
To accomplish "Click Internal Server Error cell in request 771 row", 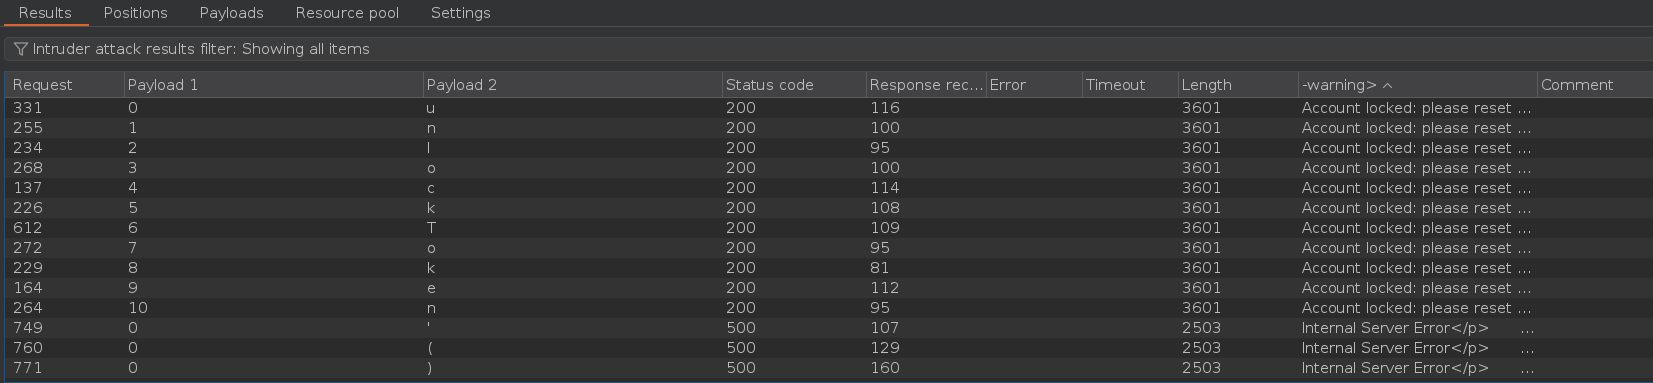I will point(1417,368).
